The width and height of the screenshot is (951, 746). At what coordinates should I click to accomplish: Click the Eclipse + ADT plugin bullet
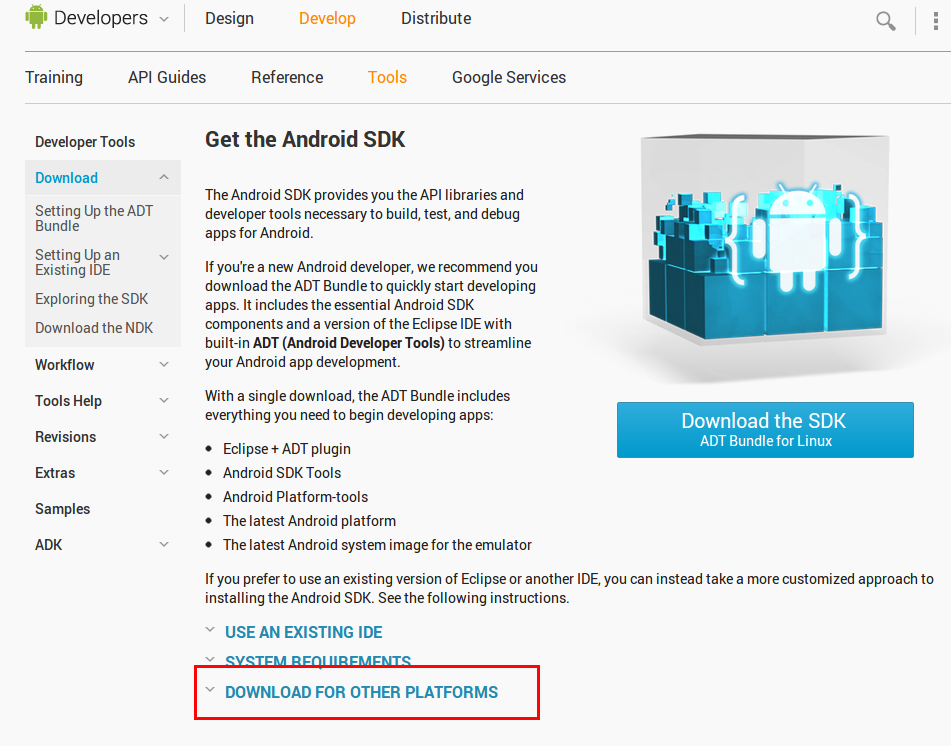click(287, 449)
